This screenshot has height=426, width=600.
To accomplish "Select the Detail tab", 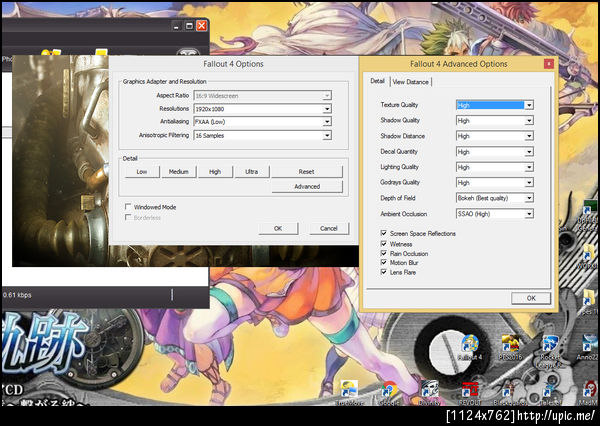I will click(x=377, y=81).
